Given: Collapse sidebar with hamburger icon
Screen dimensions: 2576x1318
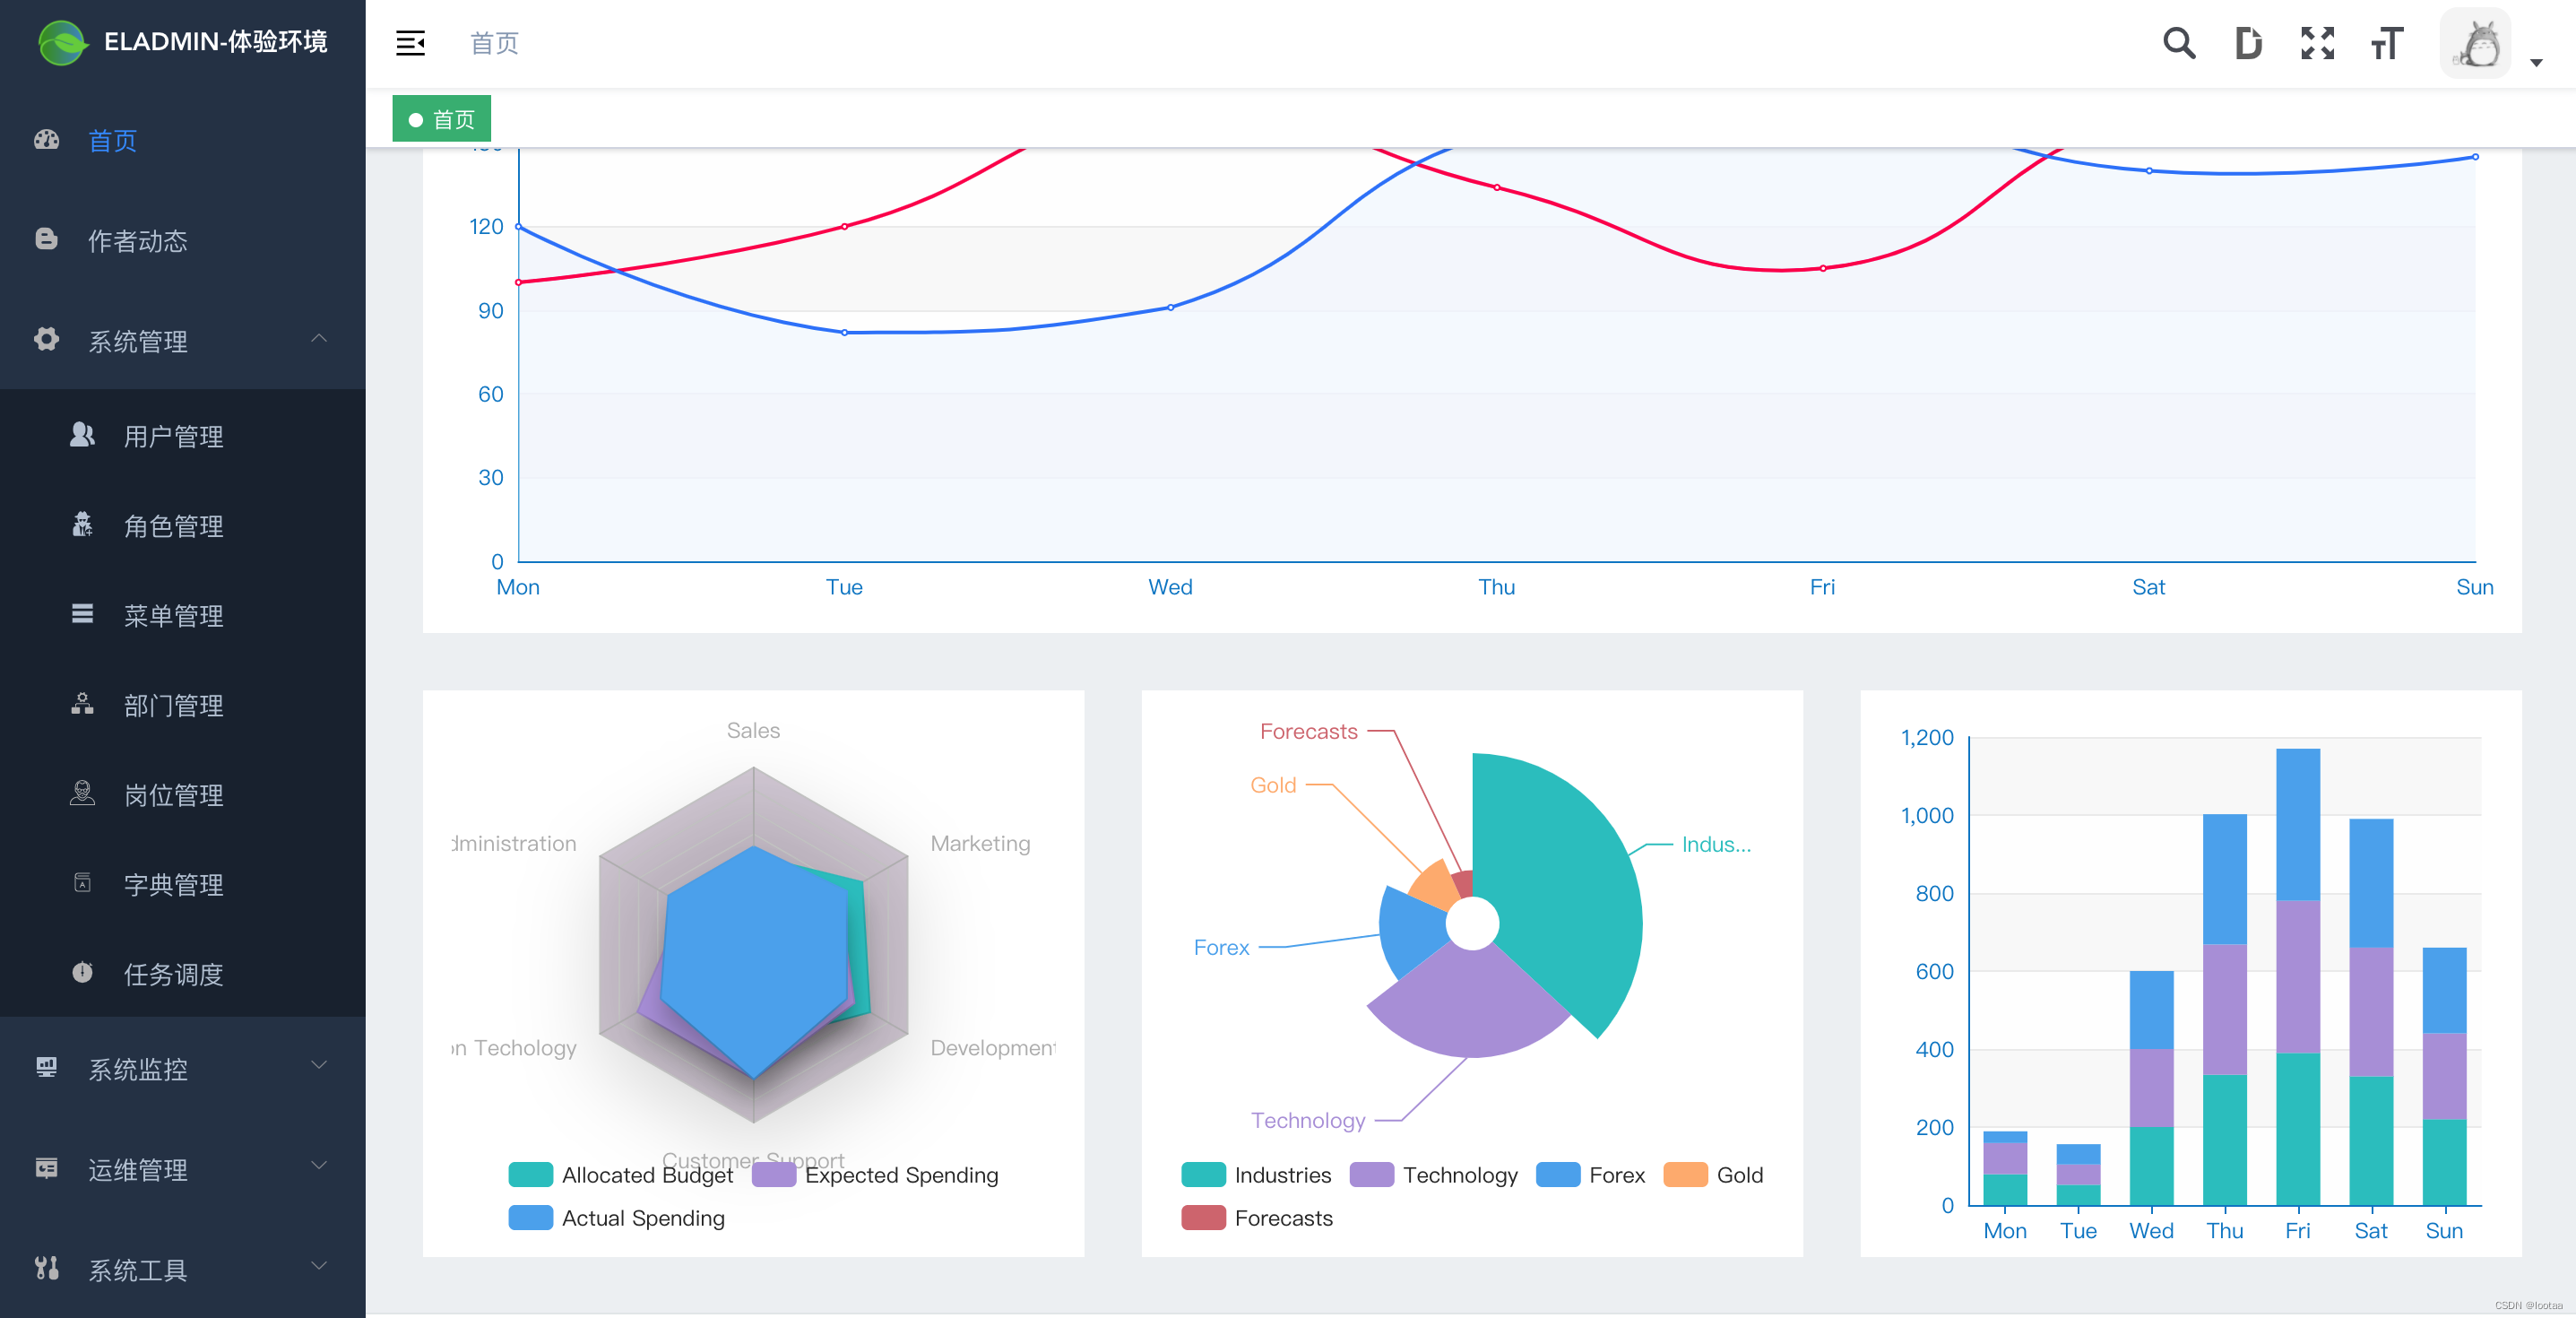Looking at the screenshot, I should point(410,43).
